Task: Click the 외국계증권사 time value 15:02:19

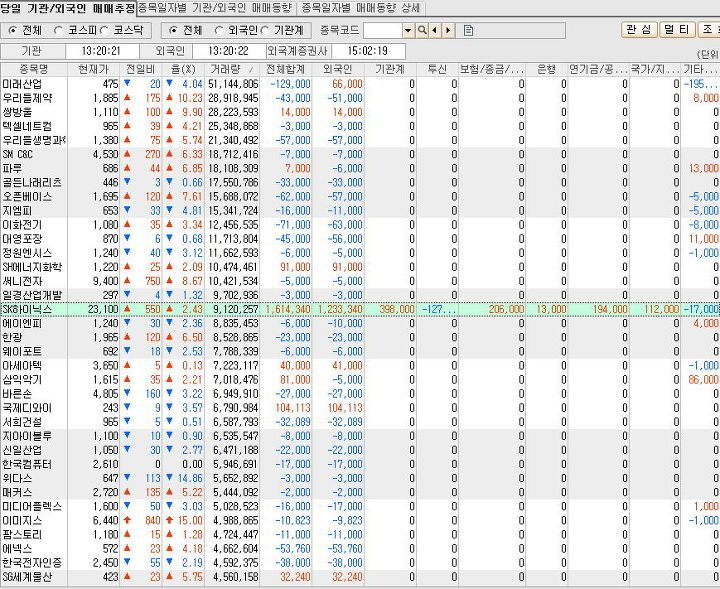Action: click(x=368, y=51)
